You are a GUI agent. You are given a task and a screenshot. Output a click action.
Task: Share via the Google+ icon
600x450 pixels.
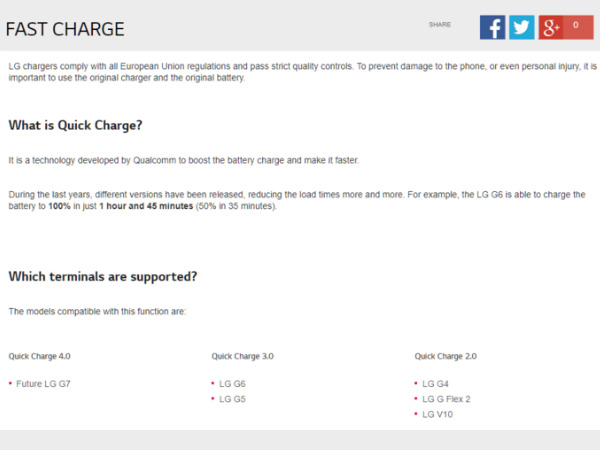tap(551, 27)
